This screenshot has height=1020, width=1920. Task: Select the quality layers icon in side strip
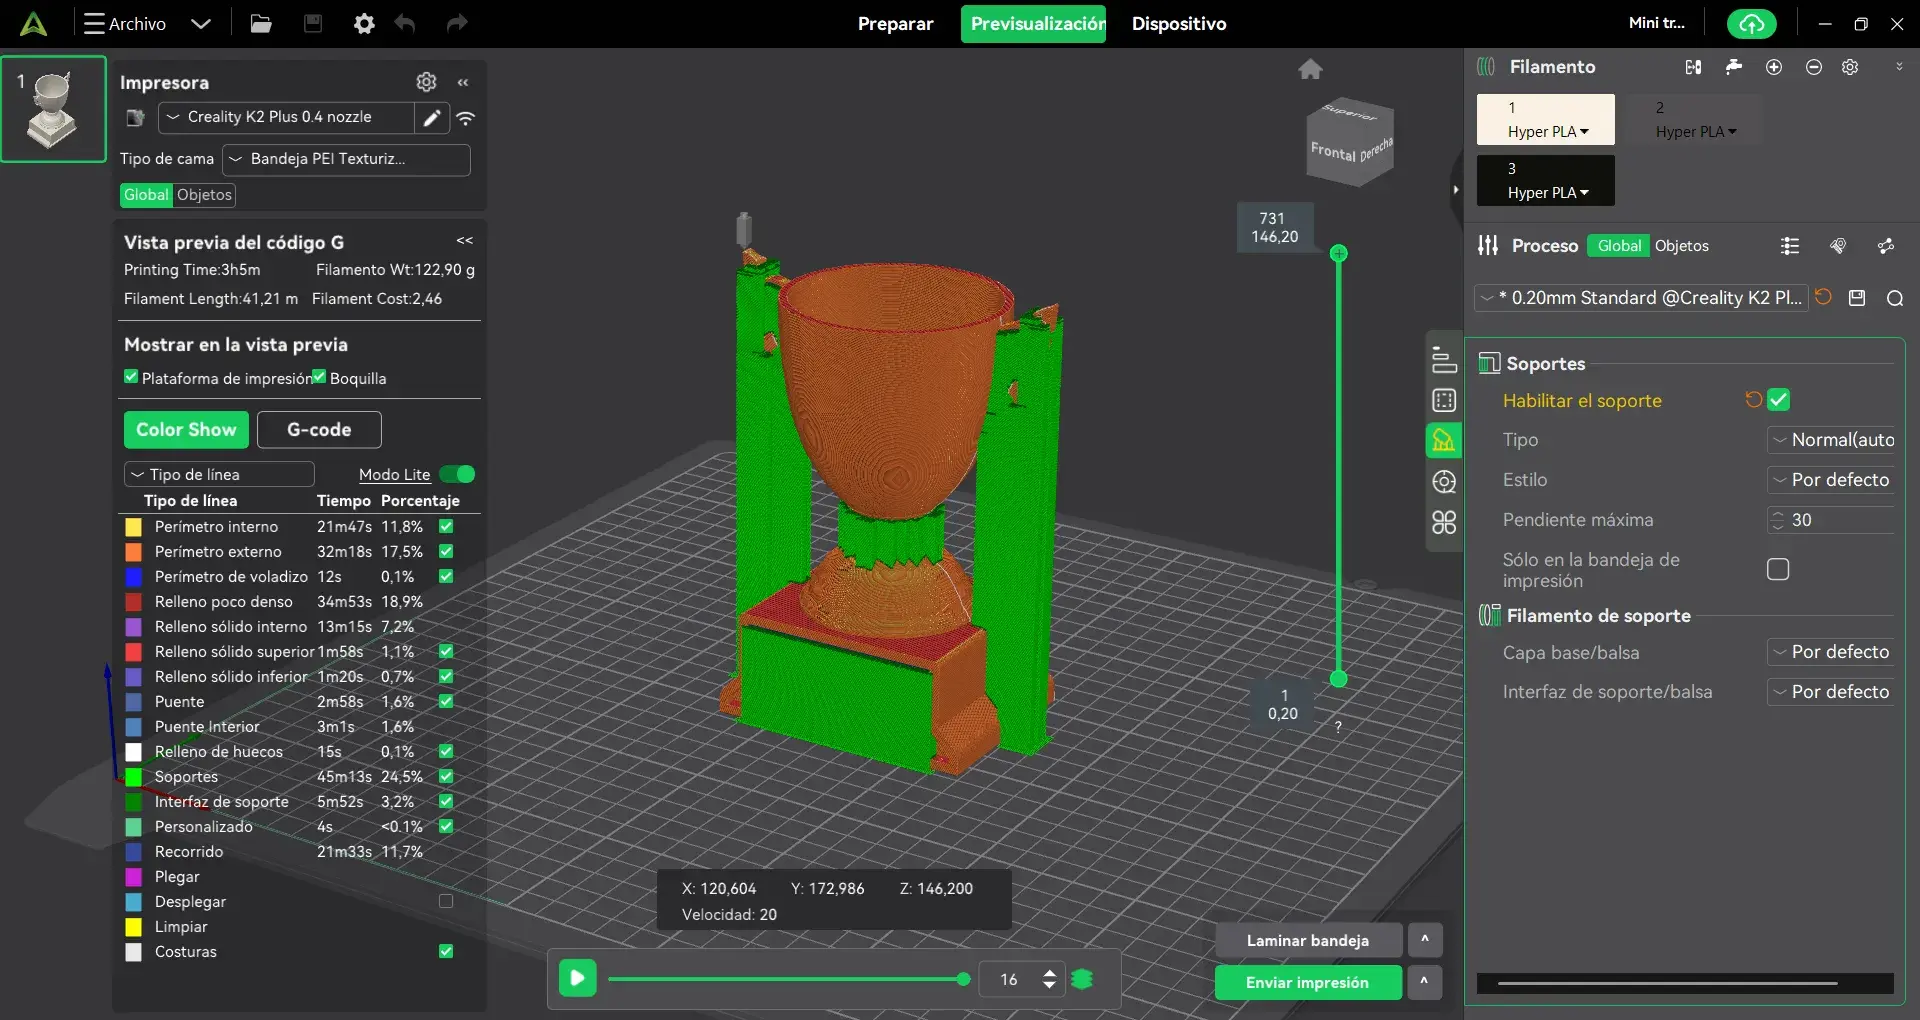point(1444,359)
